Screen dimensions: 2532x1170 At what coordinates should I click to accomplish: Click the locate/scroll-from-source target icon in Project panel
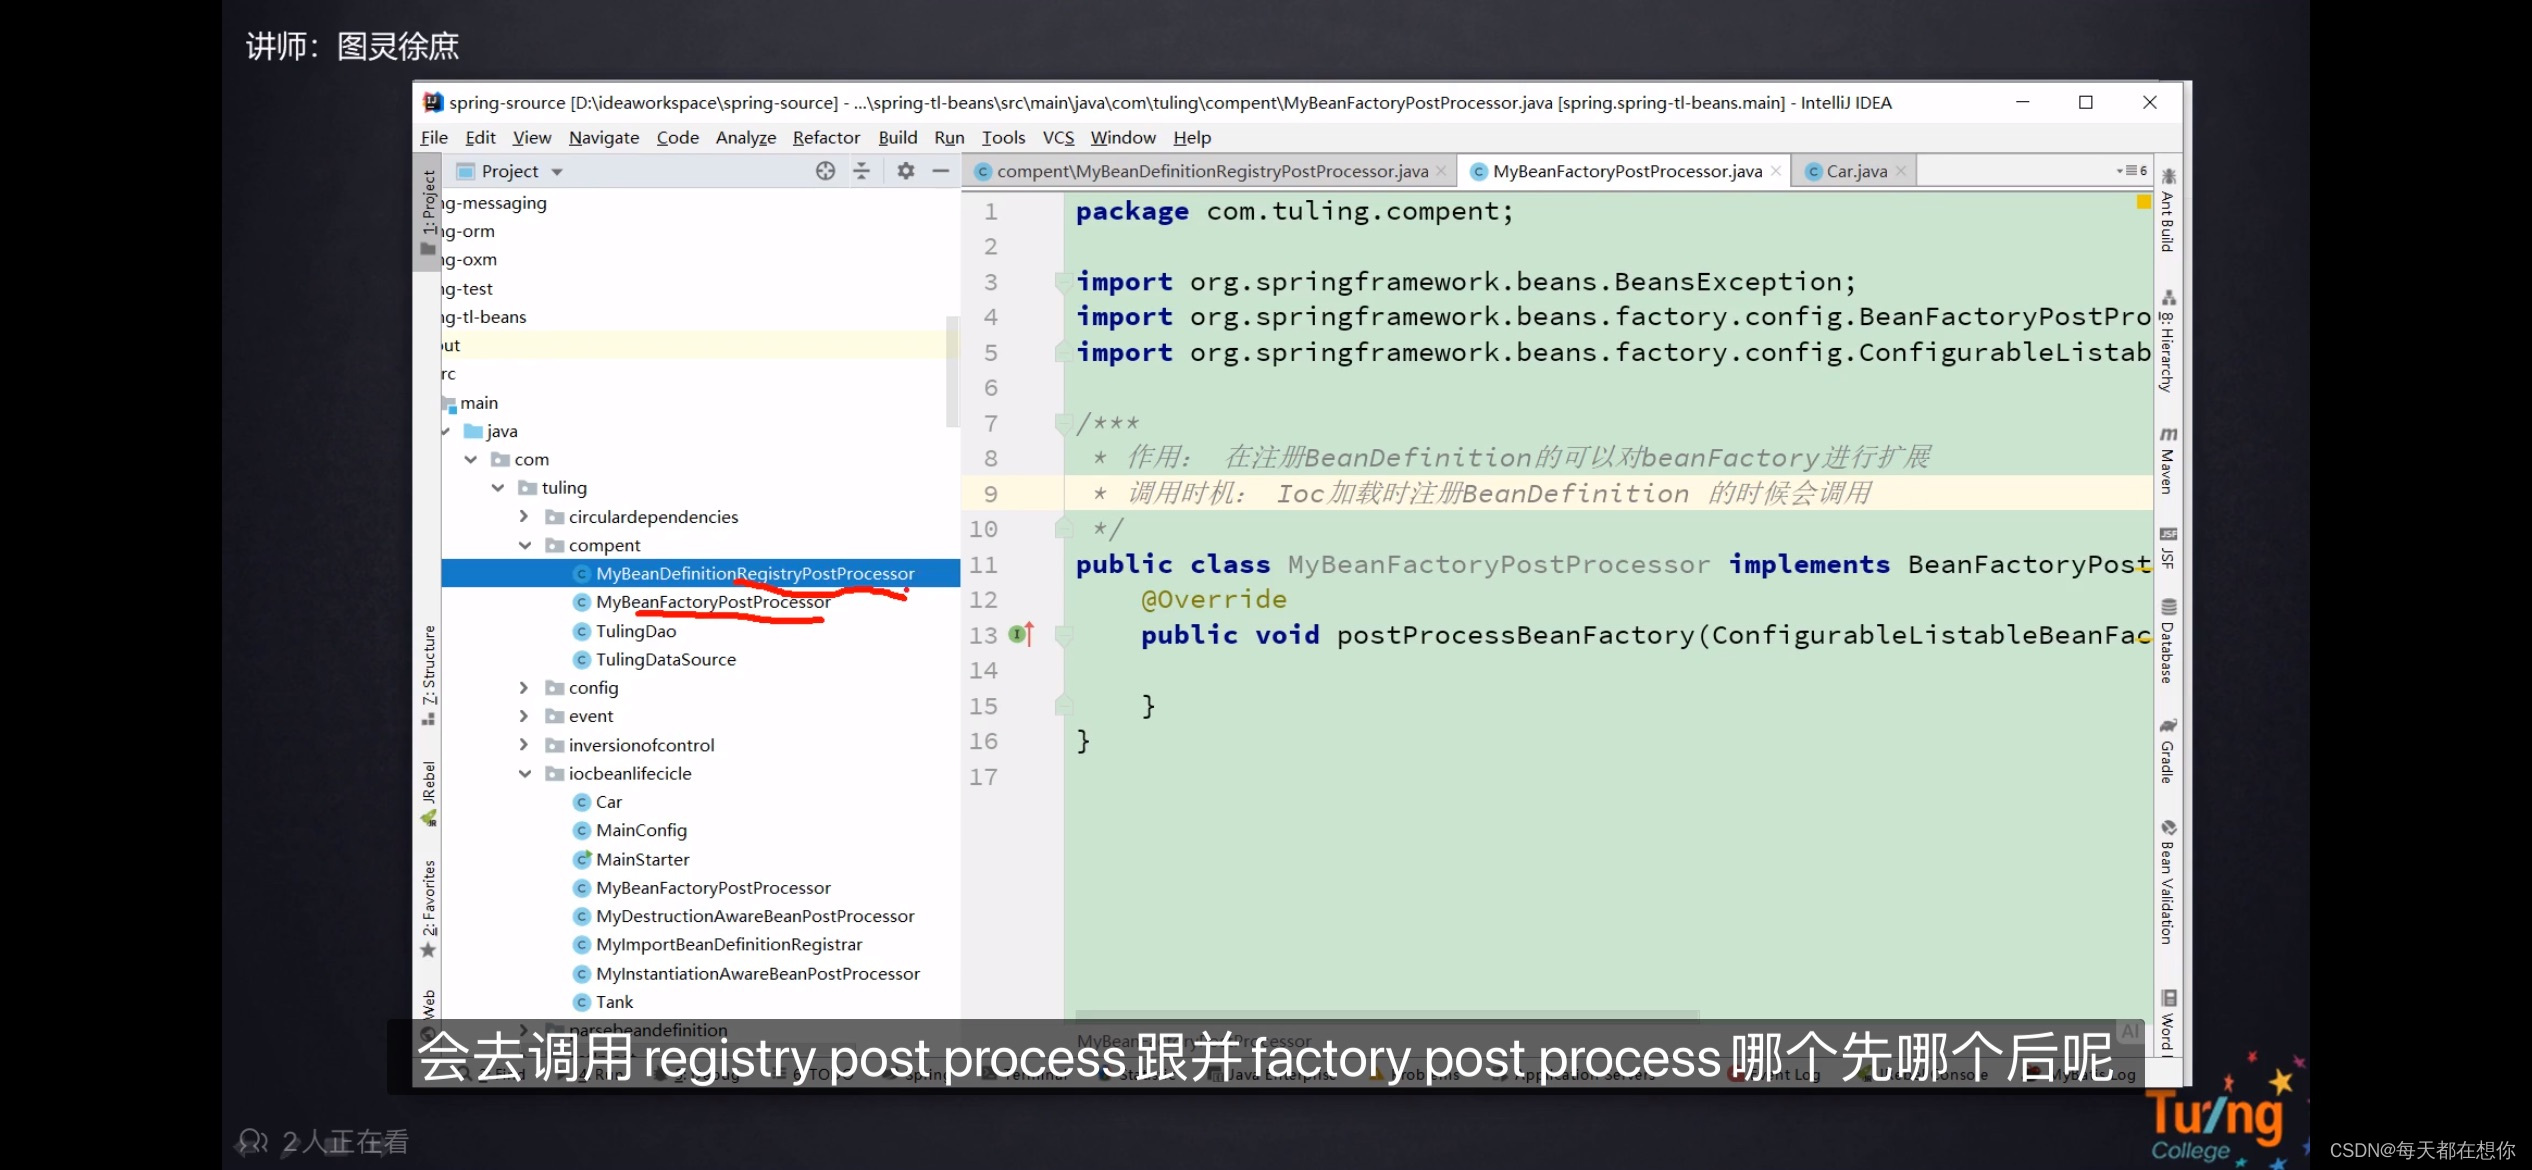[825, 171]
